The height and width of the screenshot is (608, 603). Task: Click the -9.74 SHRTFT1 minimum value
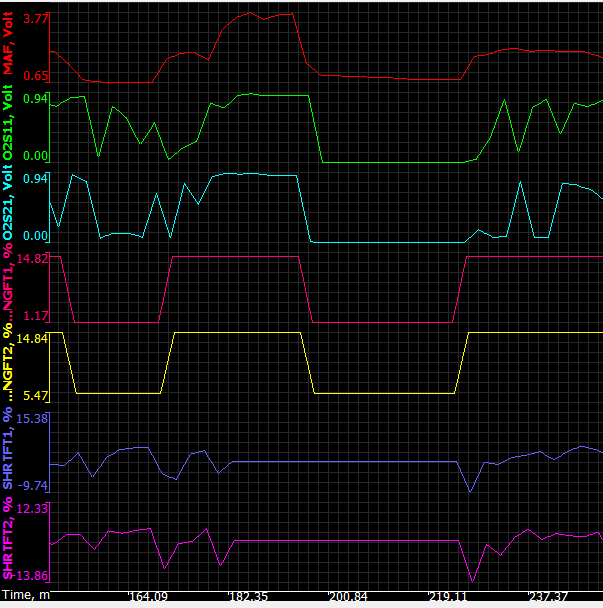pos(33,485)
